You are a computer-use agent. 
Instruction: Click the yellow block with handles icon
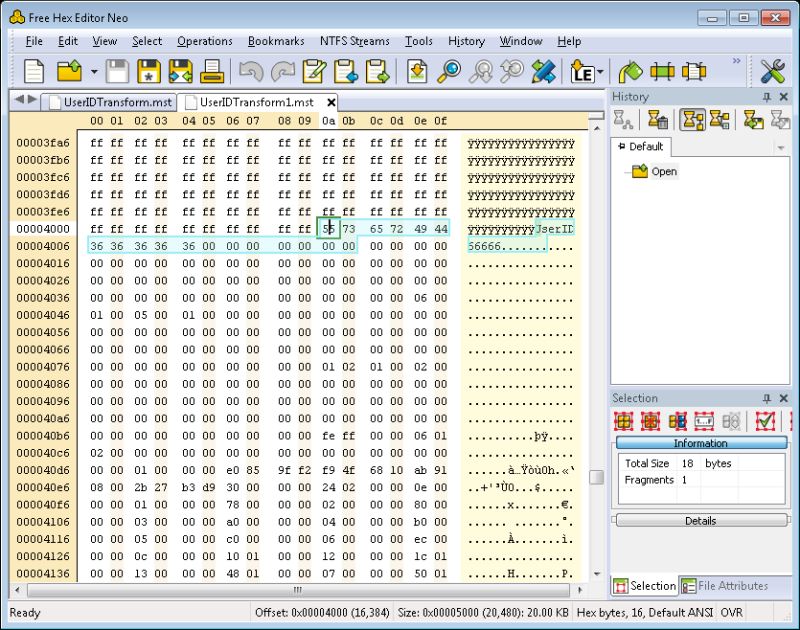click(x=694, y=71)
